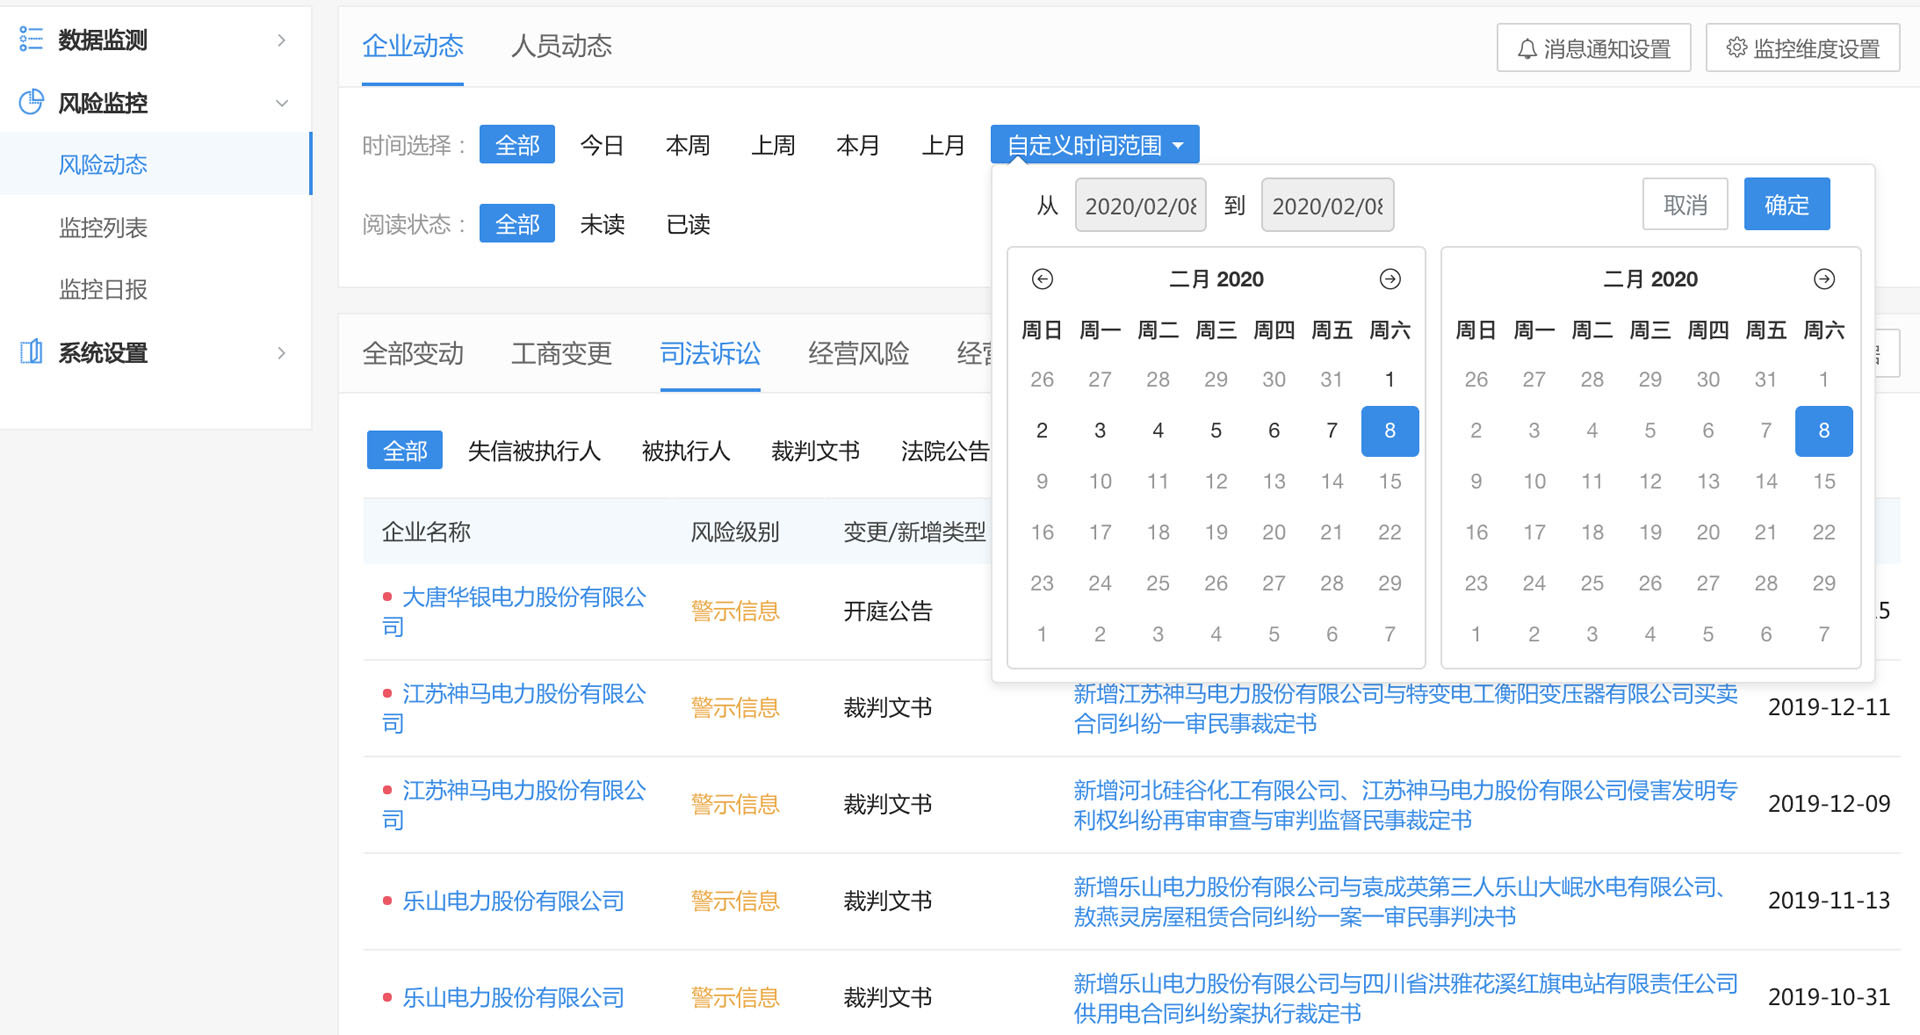Filter lawsuits by 失信被执行人
The image size is (1920, 1035).
click(534, 451)
